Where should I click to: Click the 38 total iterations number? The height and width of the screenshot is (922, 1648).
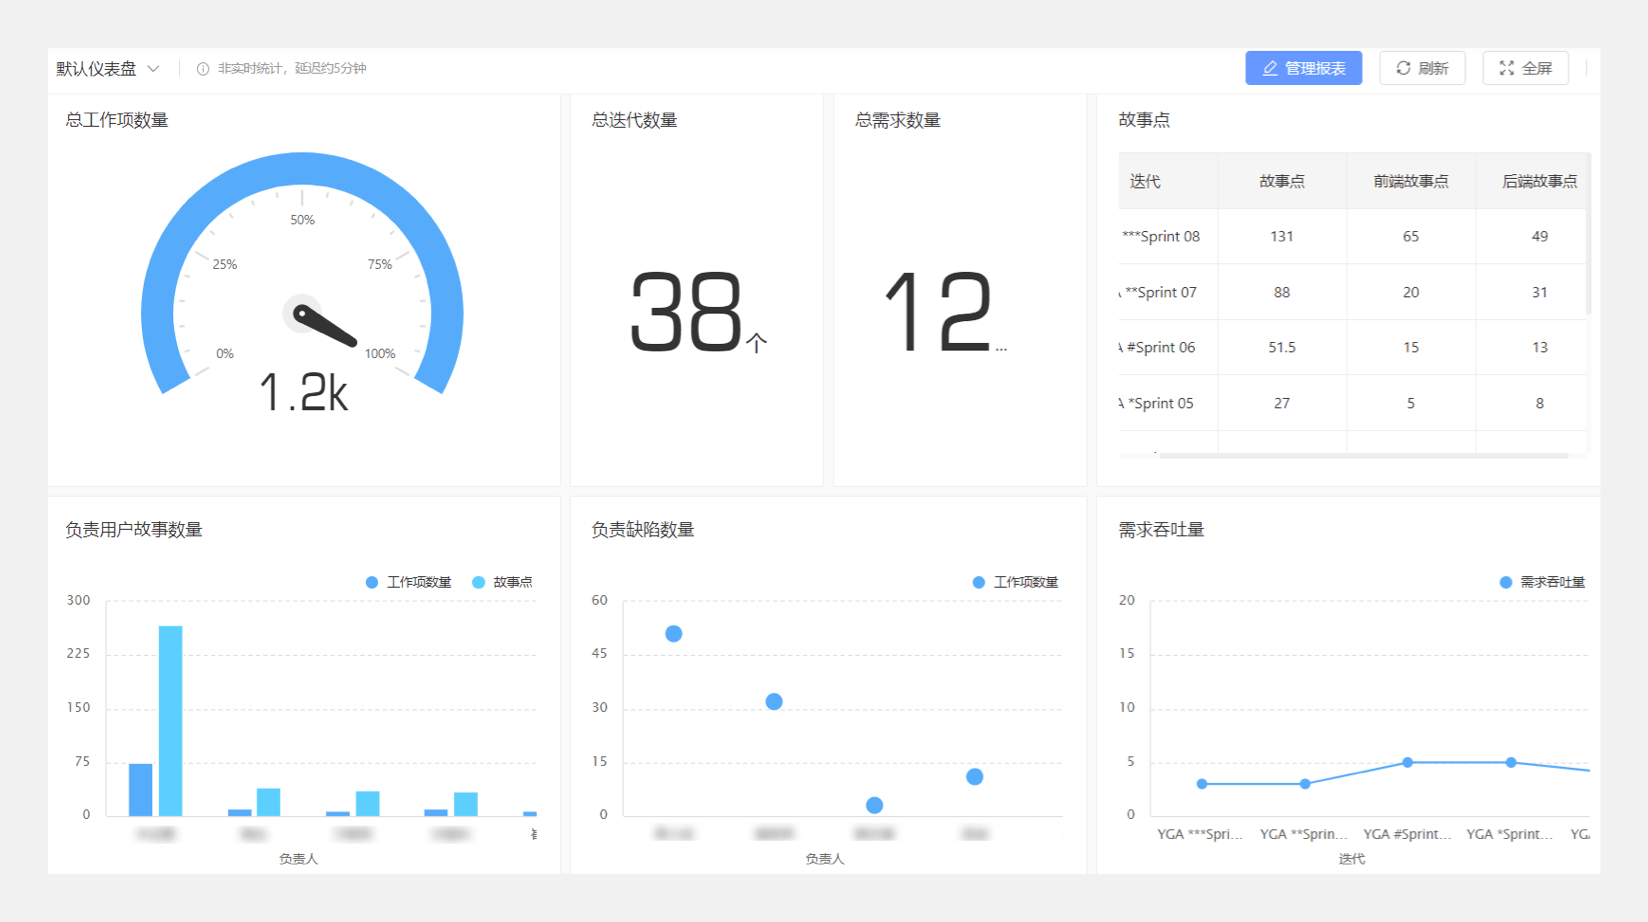click(x=686, y=313)
